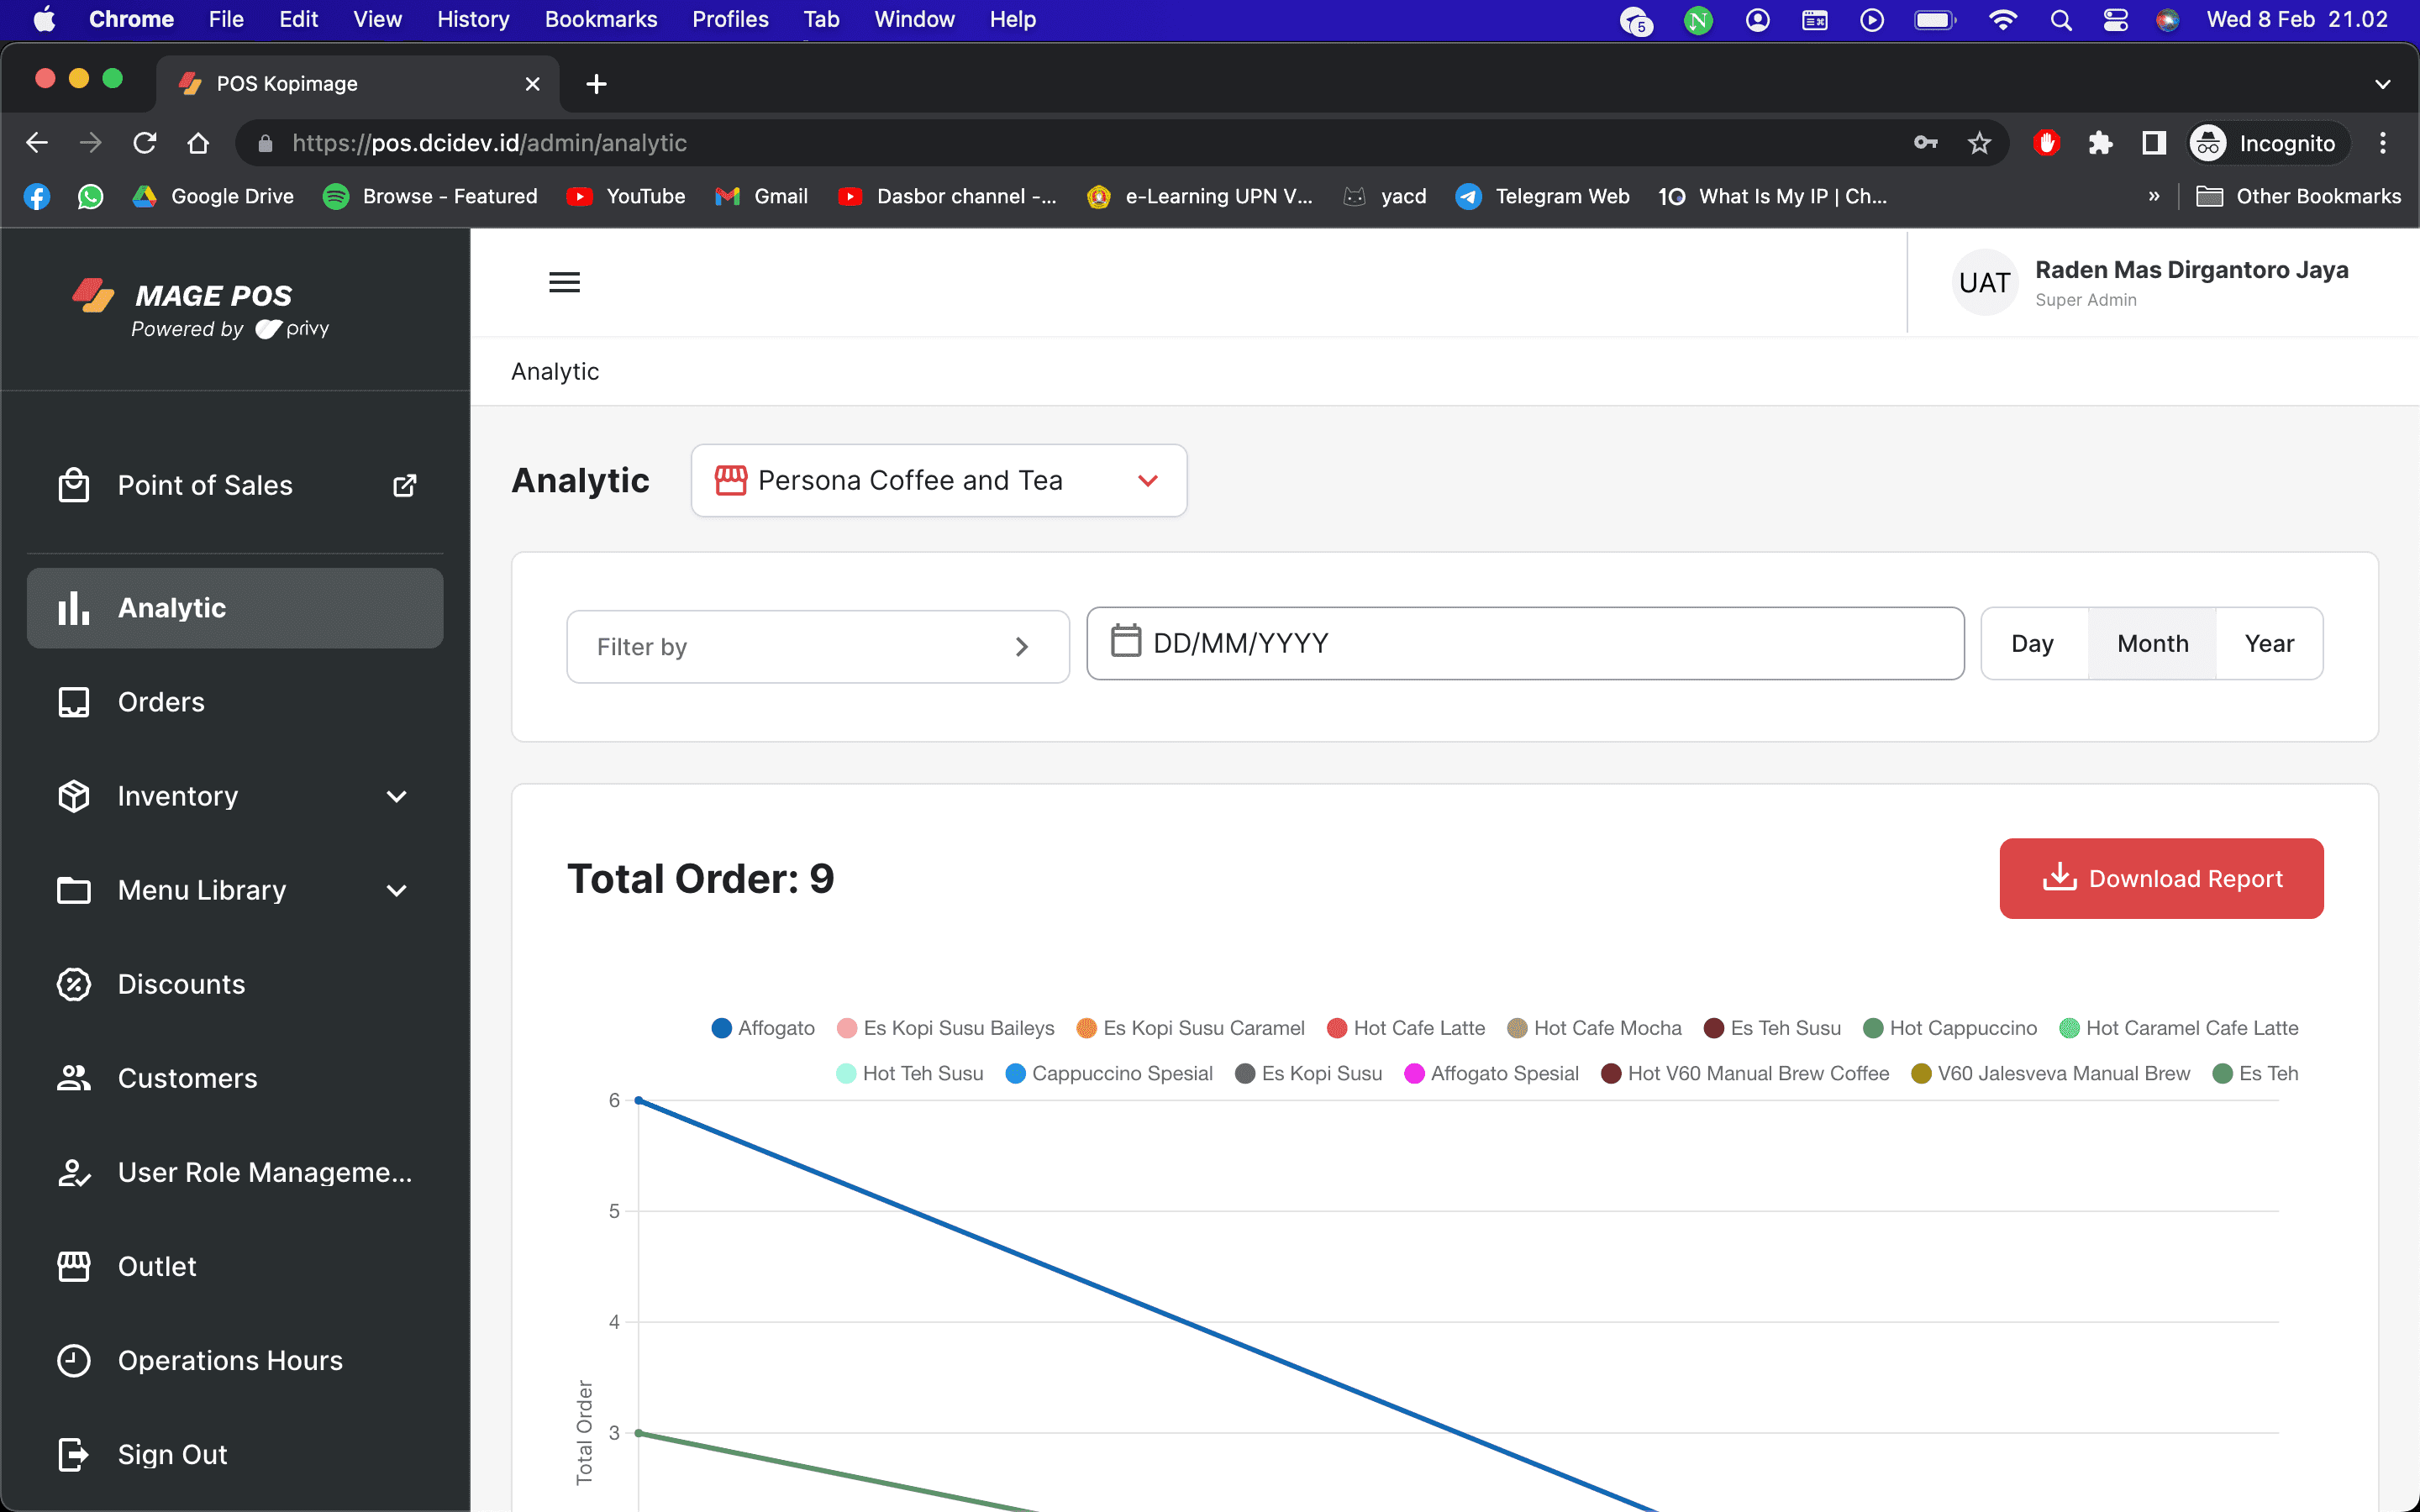Click the Discounts percent icon
The width and height of the screenshot is (2420, 1512).
[74, 984]
